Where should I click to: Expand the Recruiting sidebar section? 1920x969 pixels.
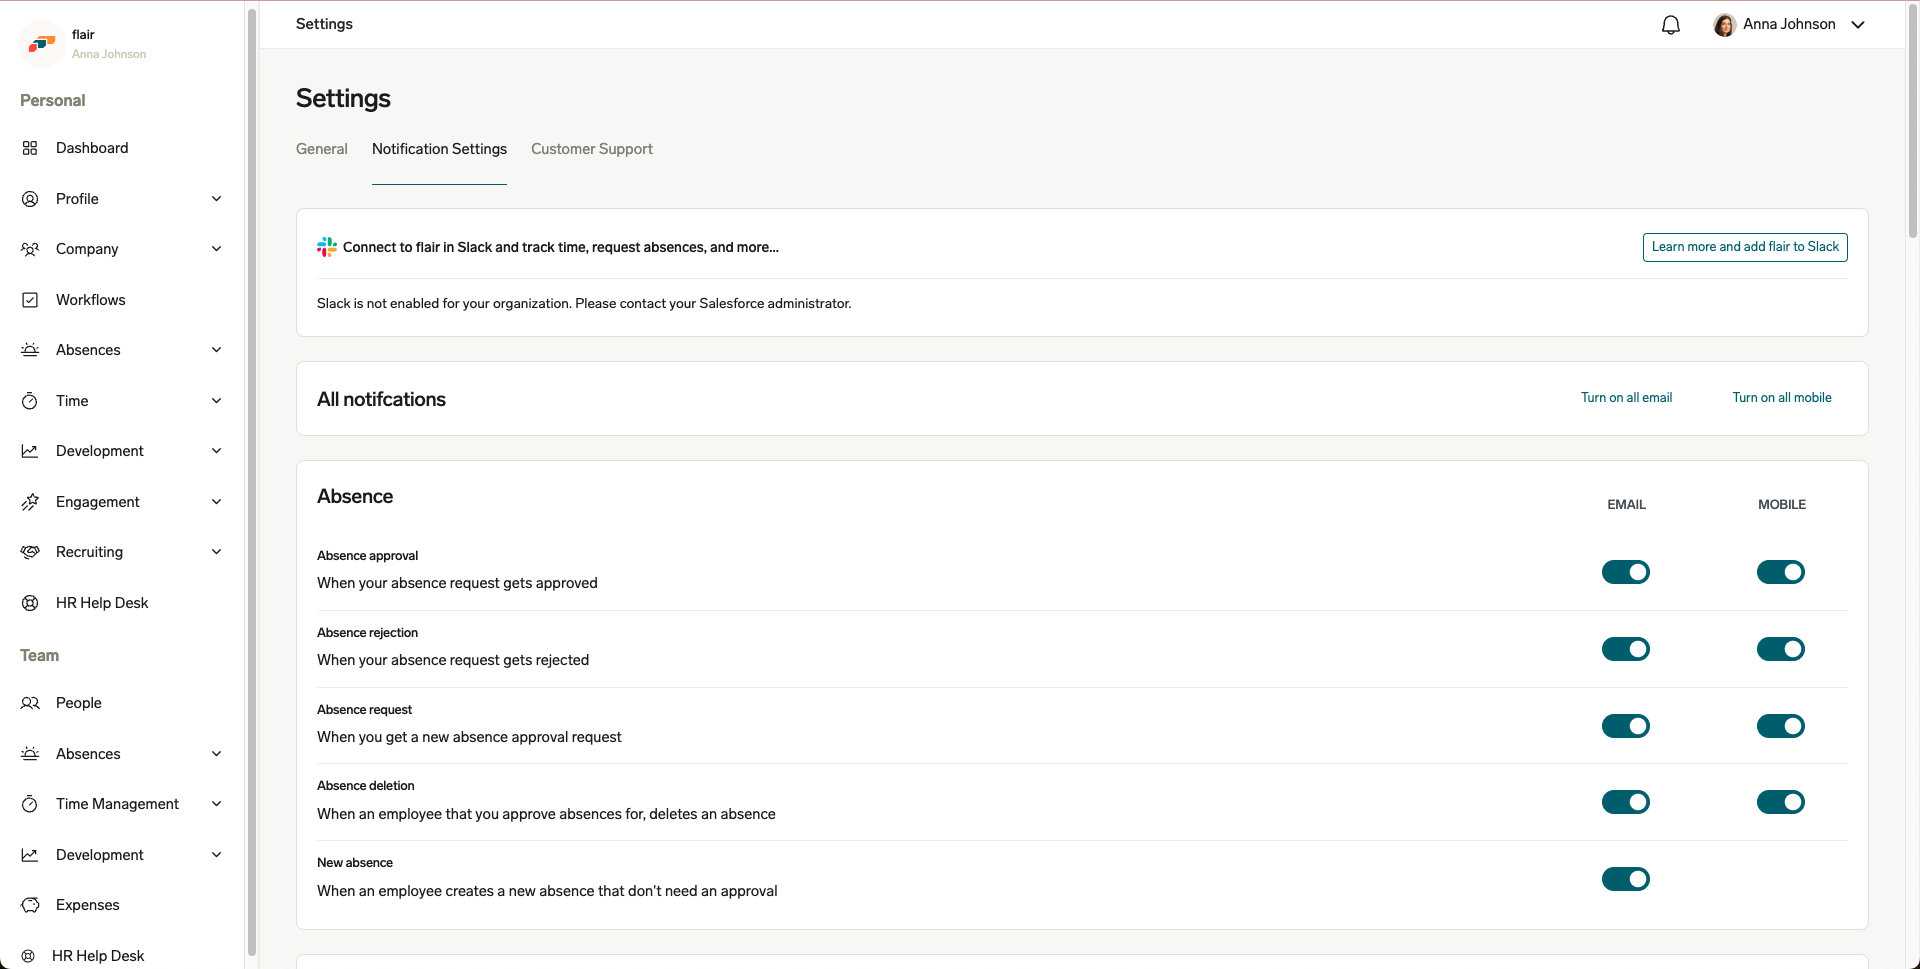tap(216, 551)
